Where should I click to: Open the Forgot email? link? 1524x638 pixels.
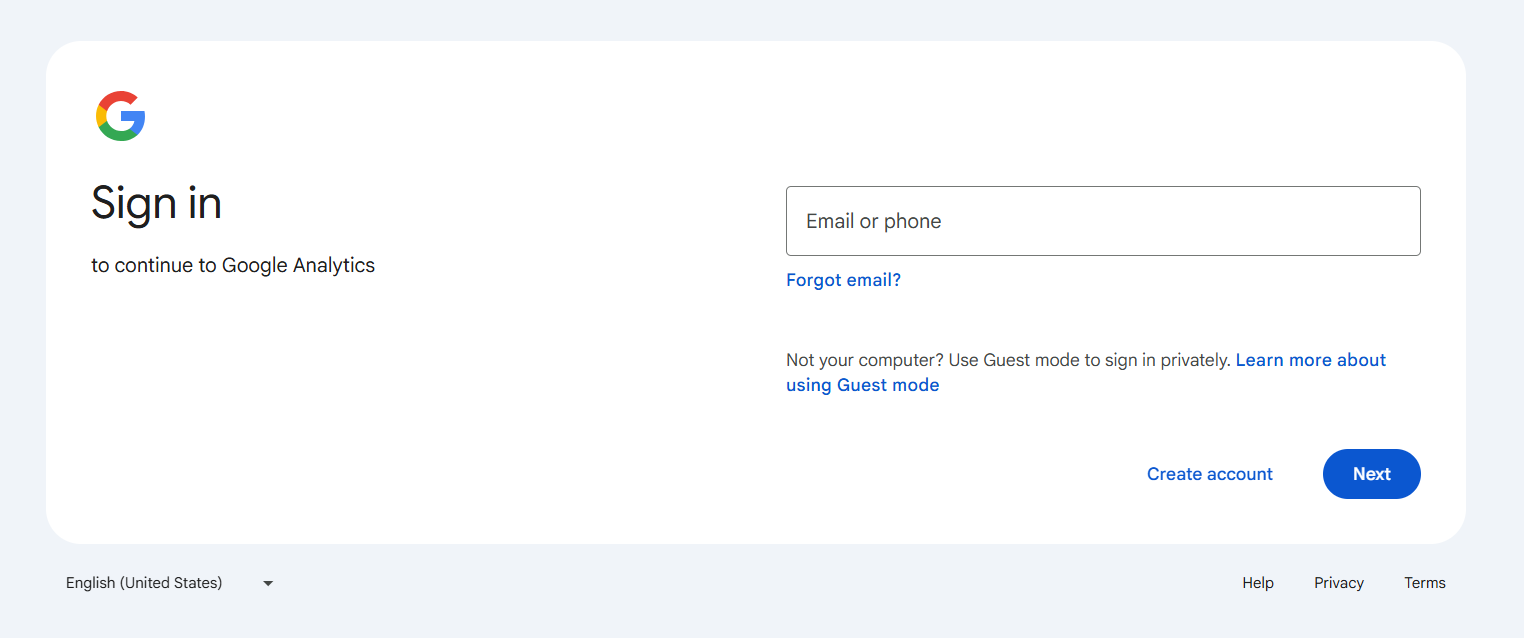tap(843, 280)
